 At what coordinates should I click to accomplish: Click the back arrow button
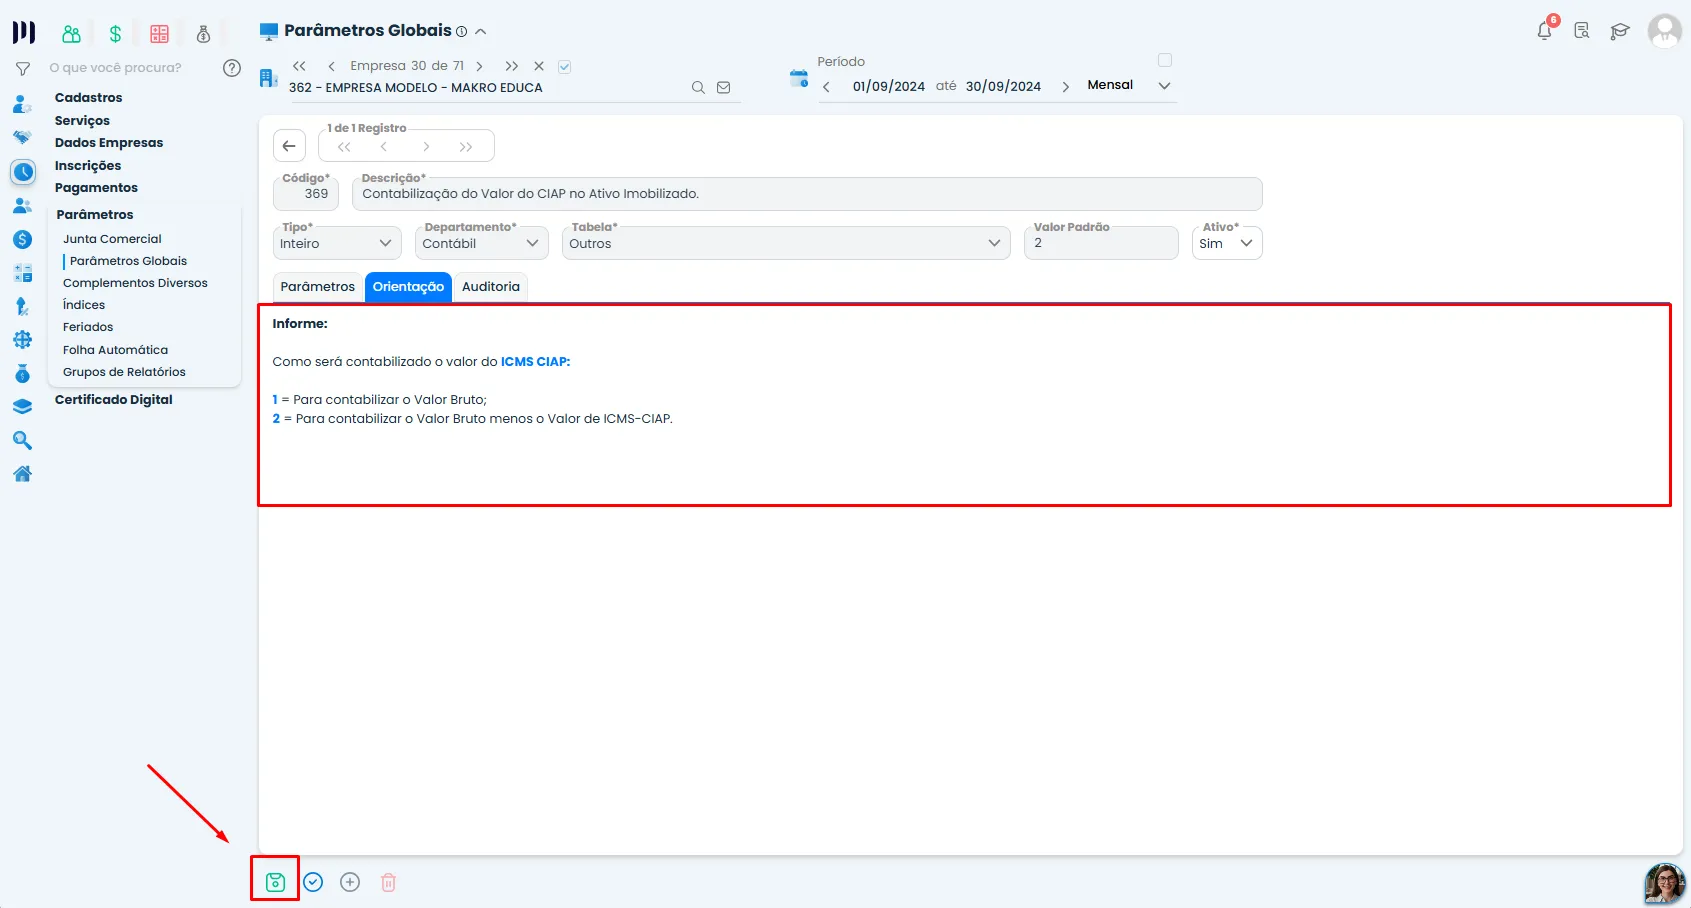[289, 146]
